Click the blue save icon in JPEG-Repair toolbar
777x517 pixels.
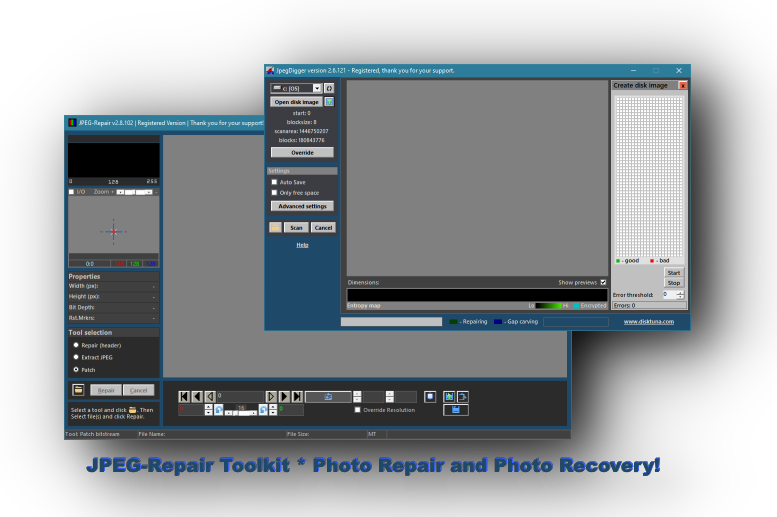pyautogui.click(x=455, y=410)
